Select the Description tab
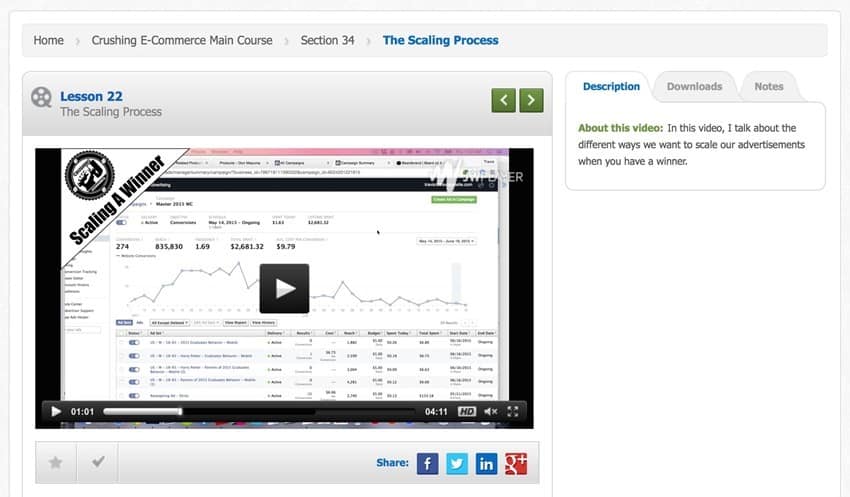Viewport: 850px width, 497px height. 611,87
